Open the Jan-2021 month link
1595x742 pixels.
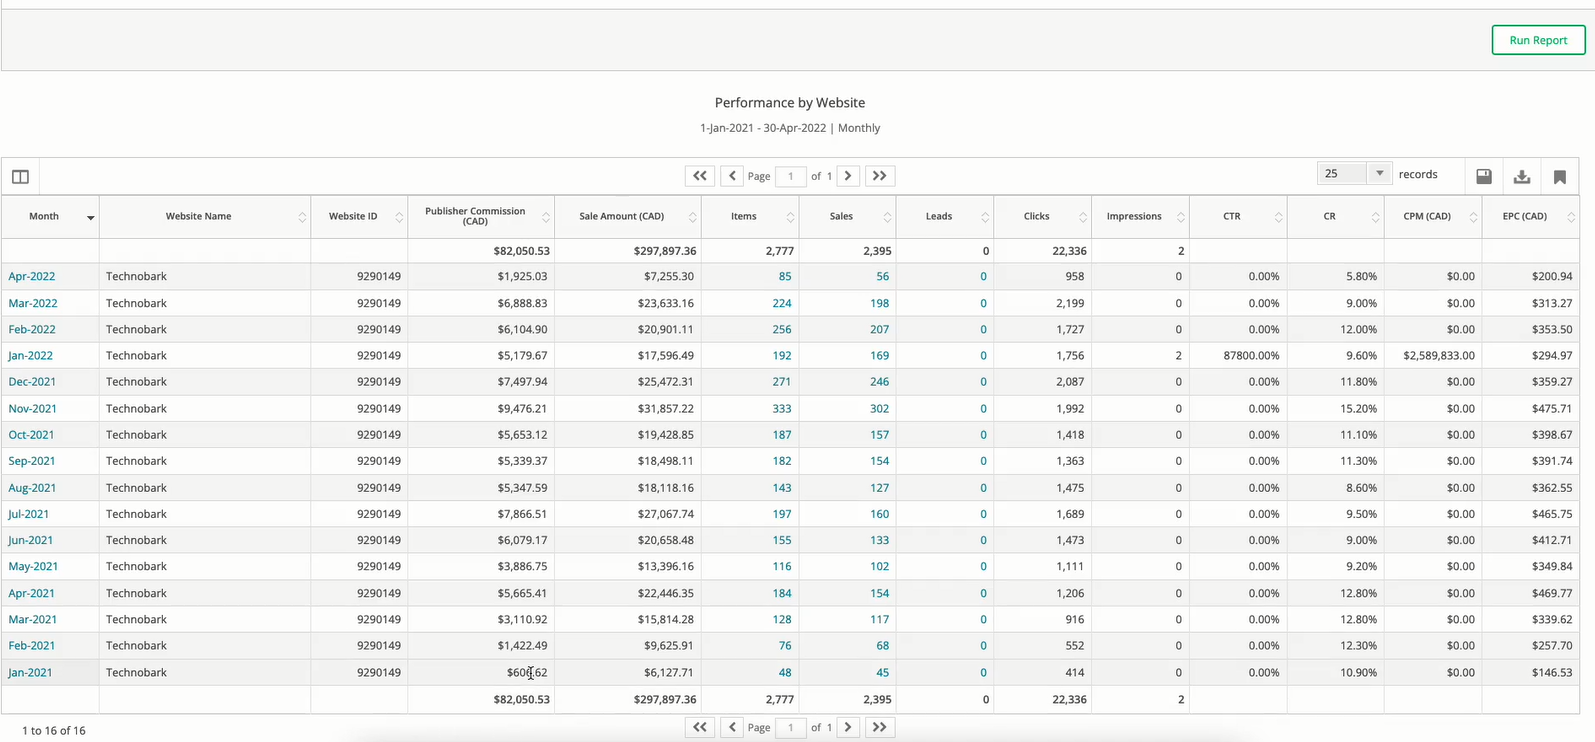coord(30,672)
